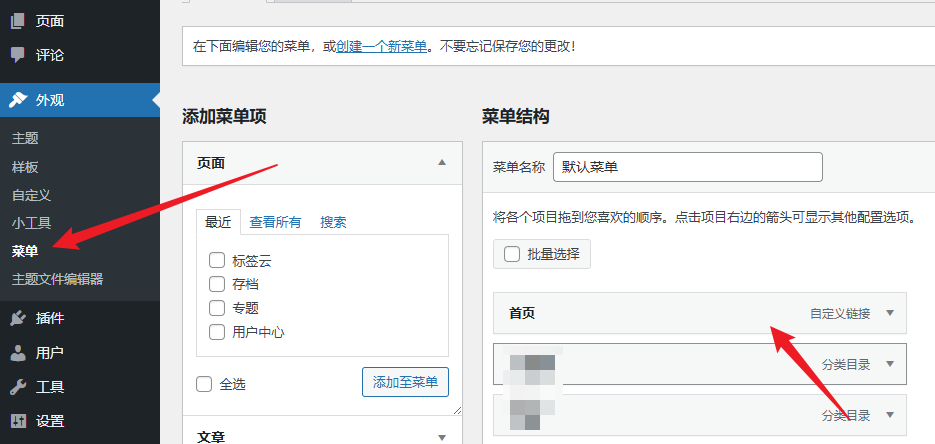Click the 用户 users person icon
The image size is (935, 444).
pos(18,352)
